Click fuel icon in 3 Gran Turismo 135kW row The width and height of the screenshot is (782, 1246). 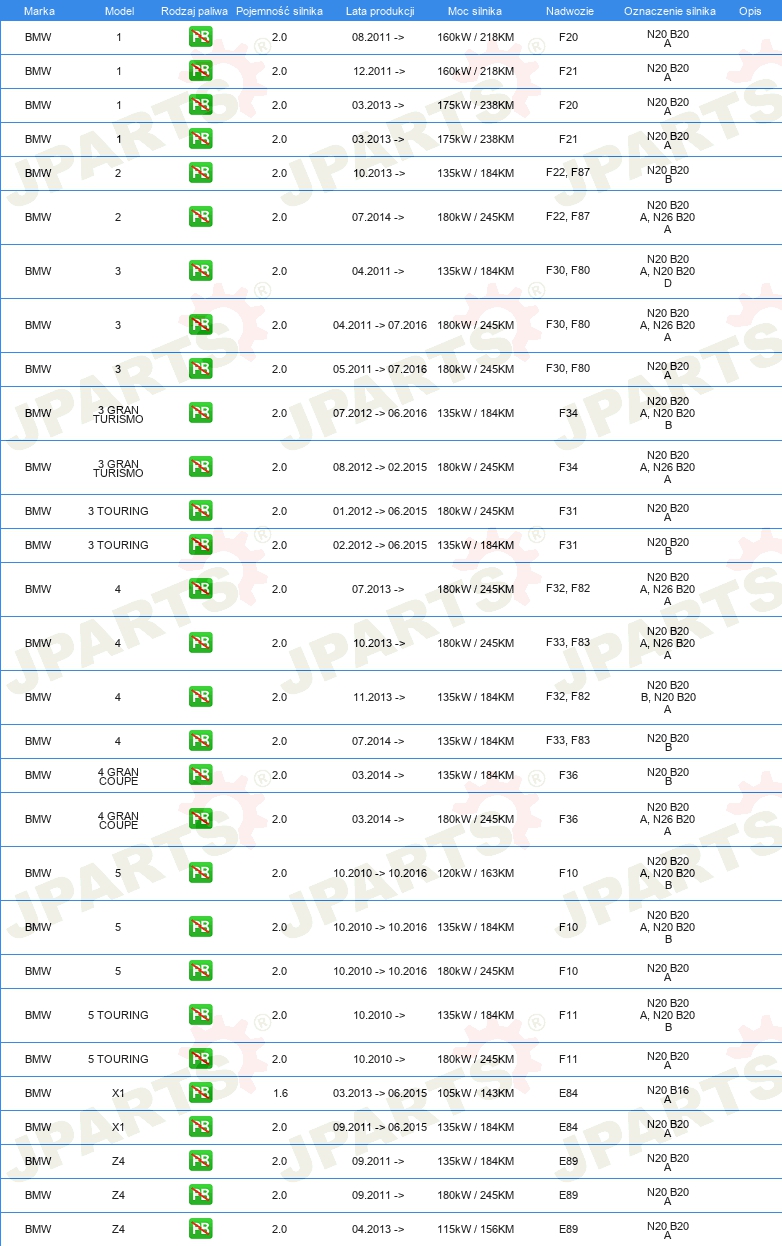200,413
